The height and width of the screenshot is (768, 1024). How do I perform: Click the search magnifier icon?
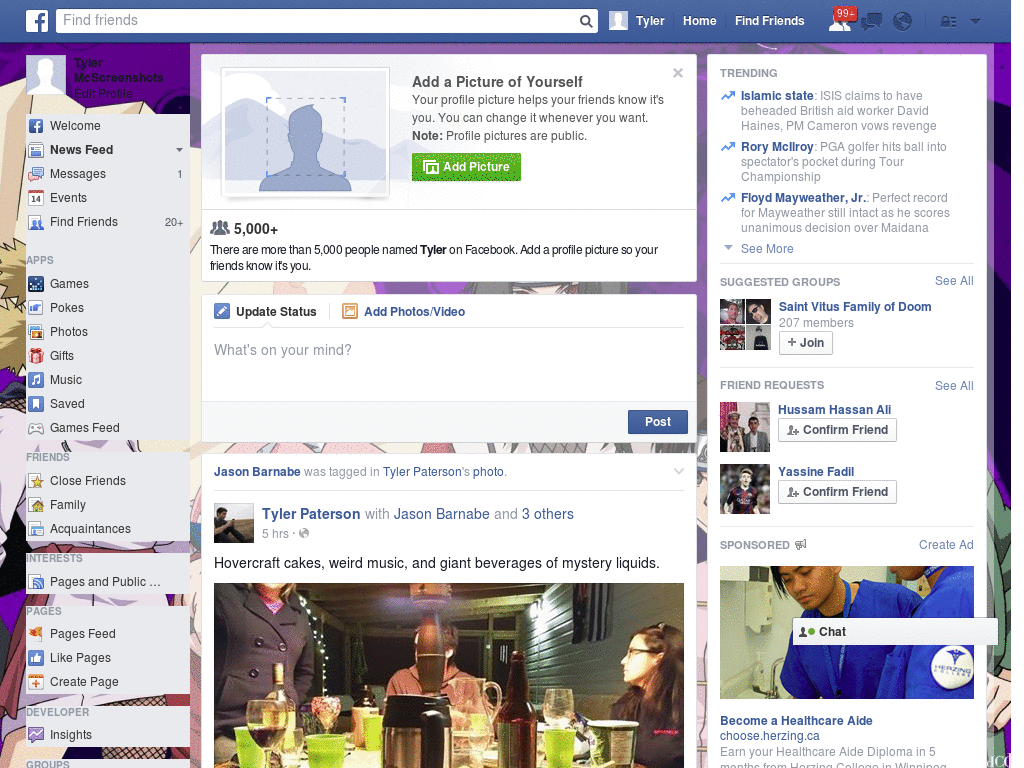tap(586, 21)
